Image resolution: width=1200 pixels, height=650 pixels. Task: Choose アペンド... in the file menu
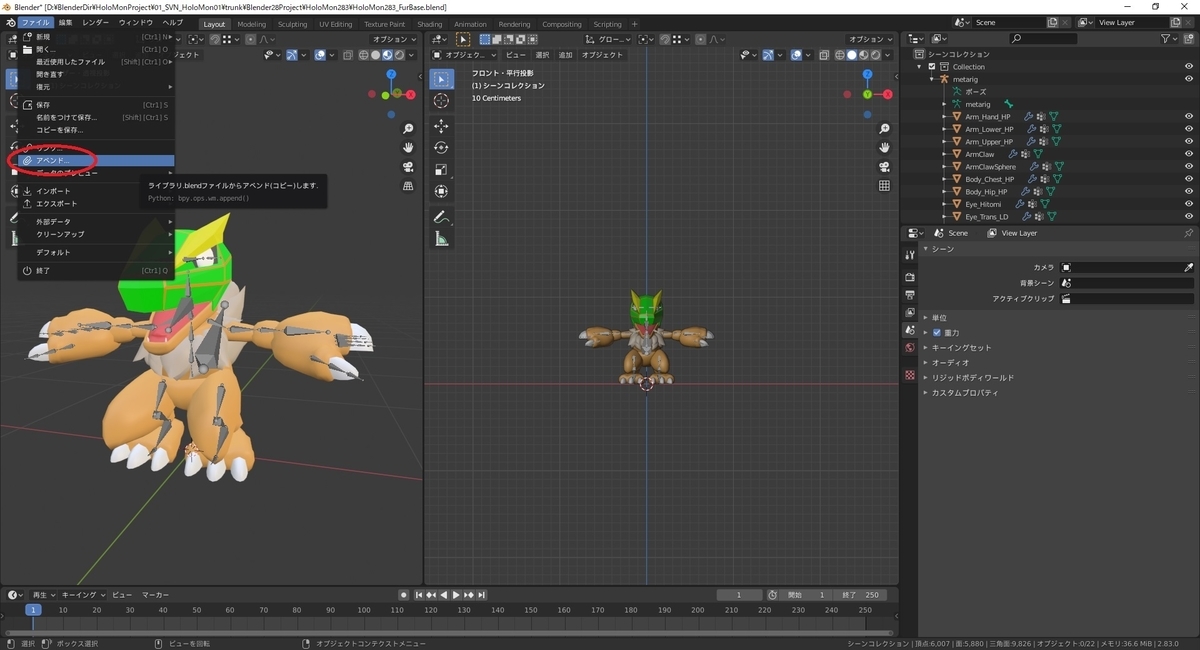click(96, 160)
